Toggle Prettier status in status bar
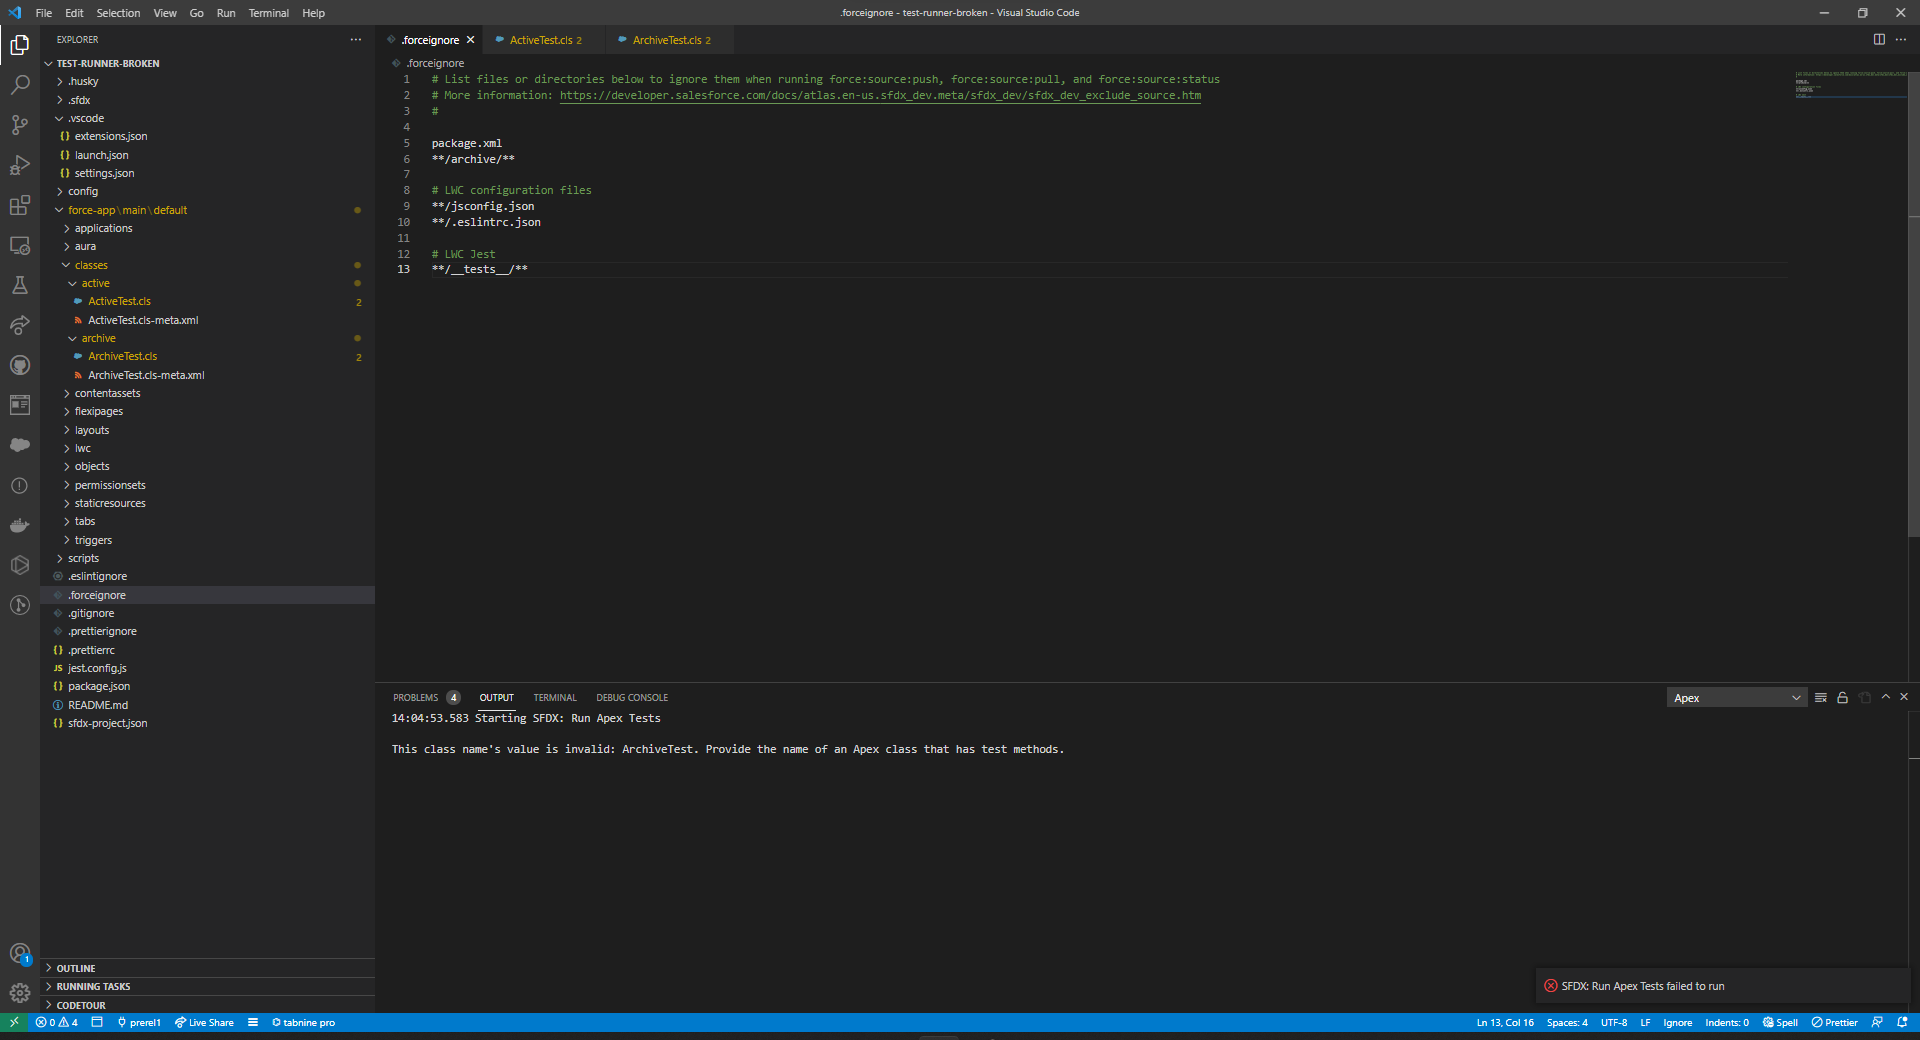 [1834, 1022]
